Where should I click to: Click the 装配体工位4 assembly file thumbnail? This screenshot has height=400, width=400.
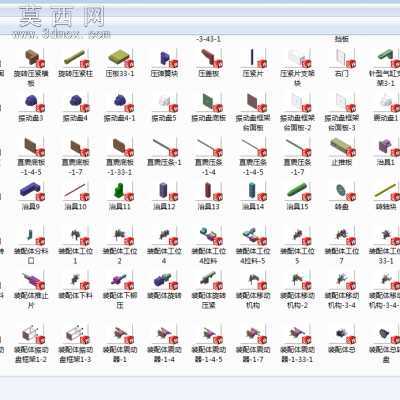coord(164,236)
